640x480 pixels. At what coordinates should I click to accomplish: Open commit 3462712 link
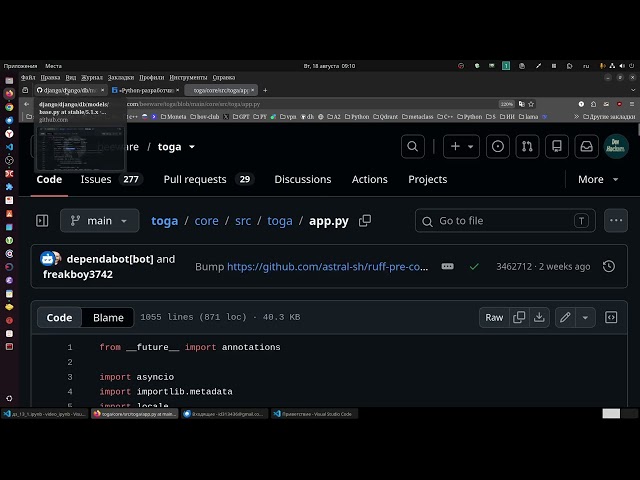click(514, 267)
